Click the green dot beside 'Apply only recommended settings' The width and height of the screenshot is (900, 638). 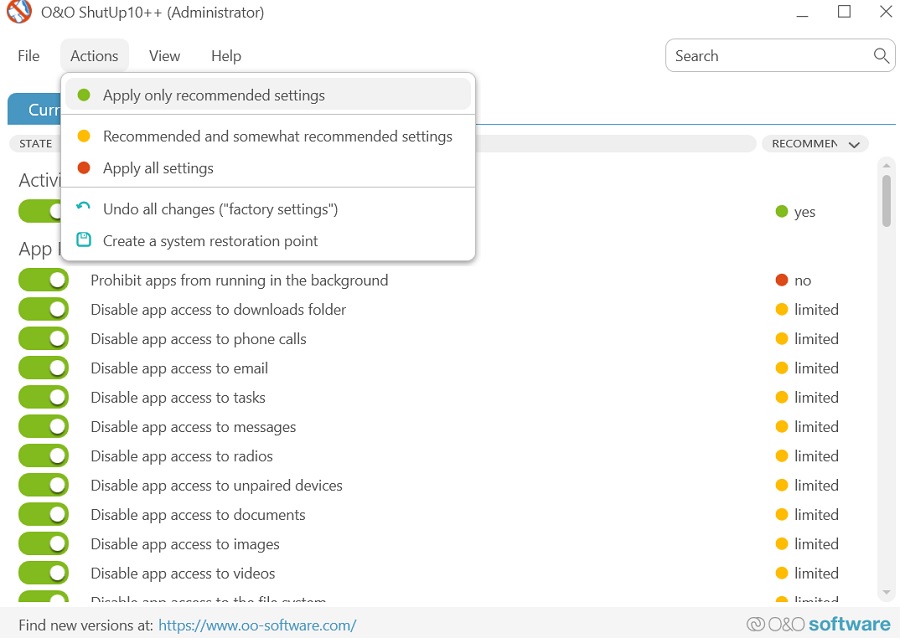pos(83,95)
